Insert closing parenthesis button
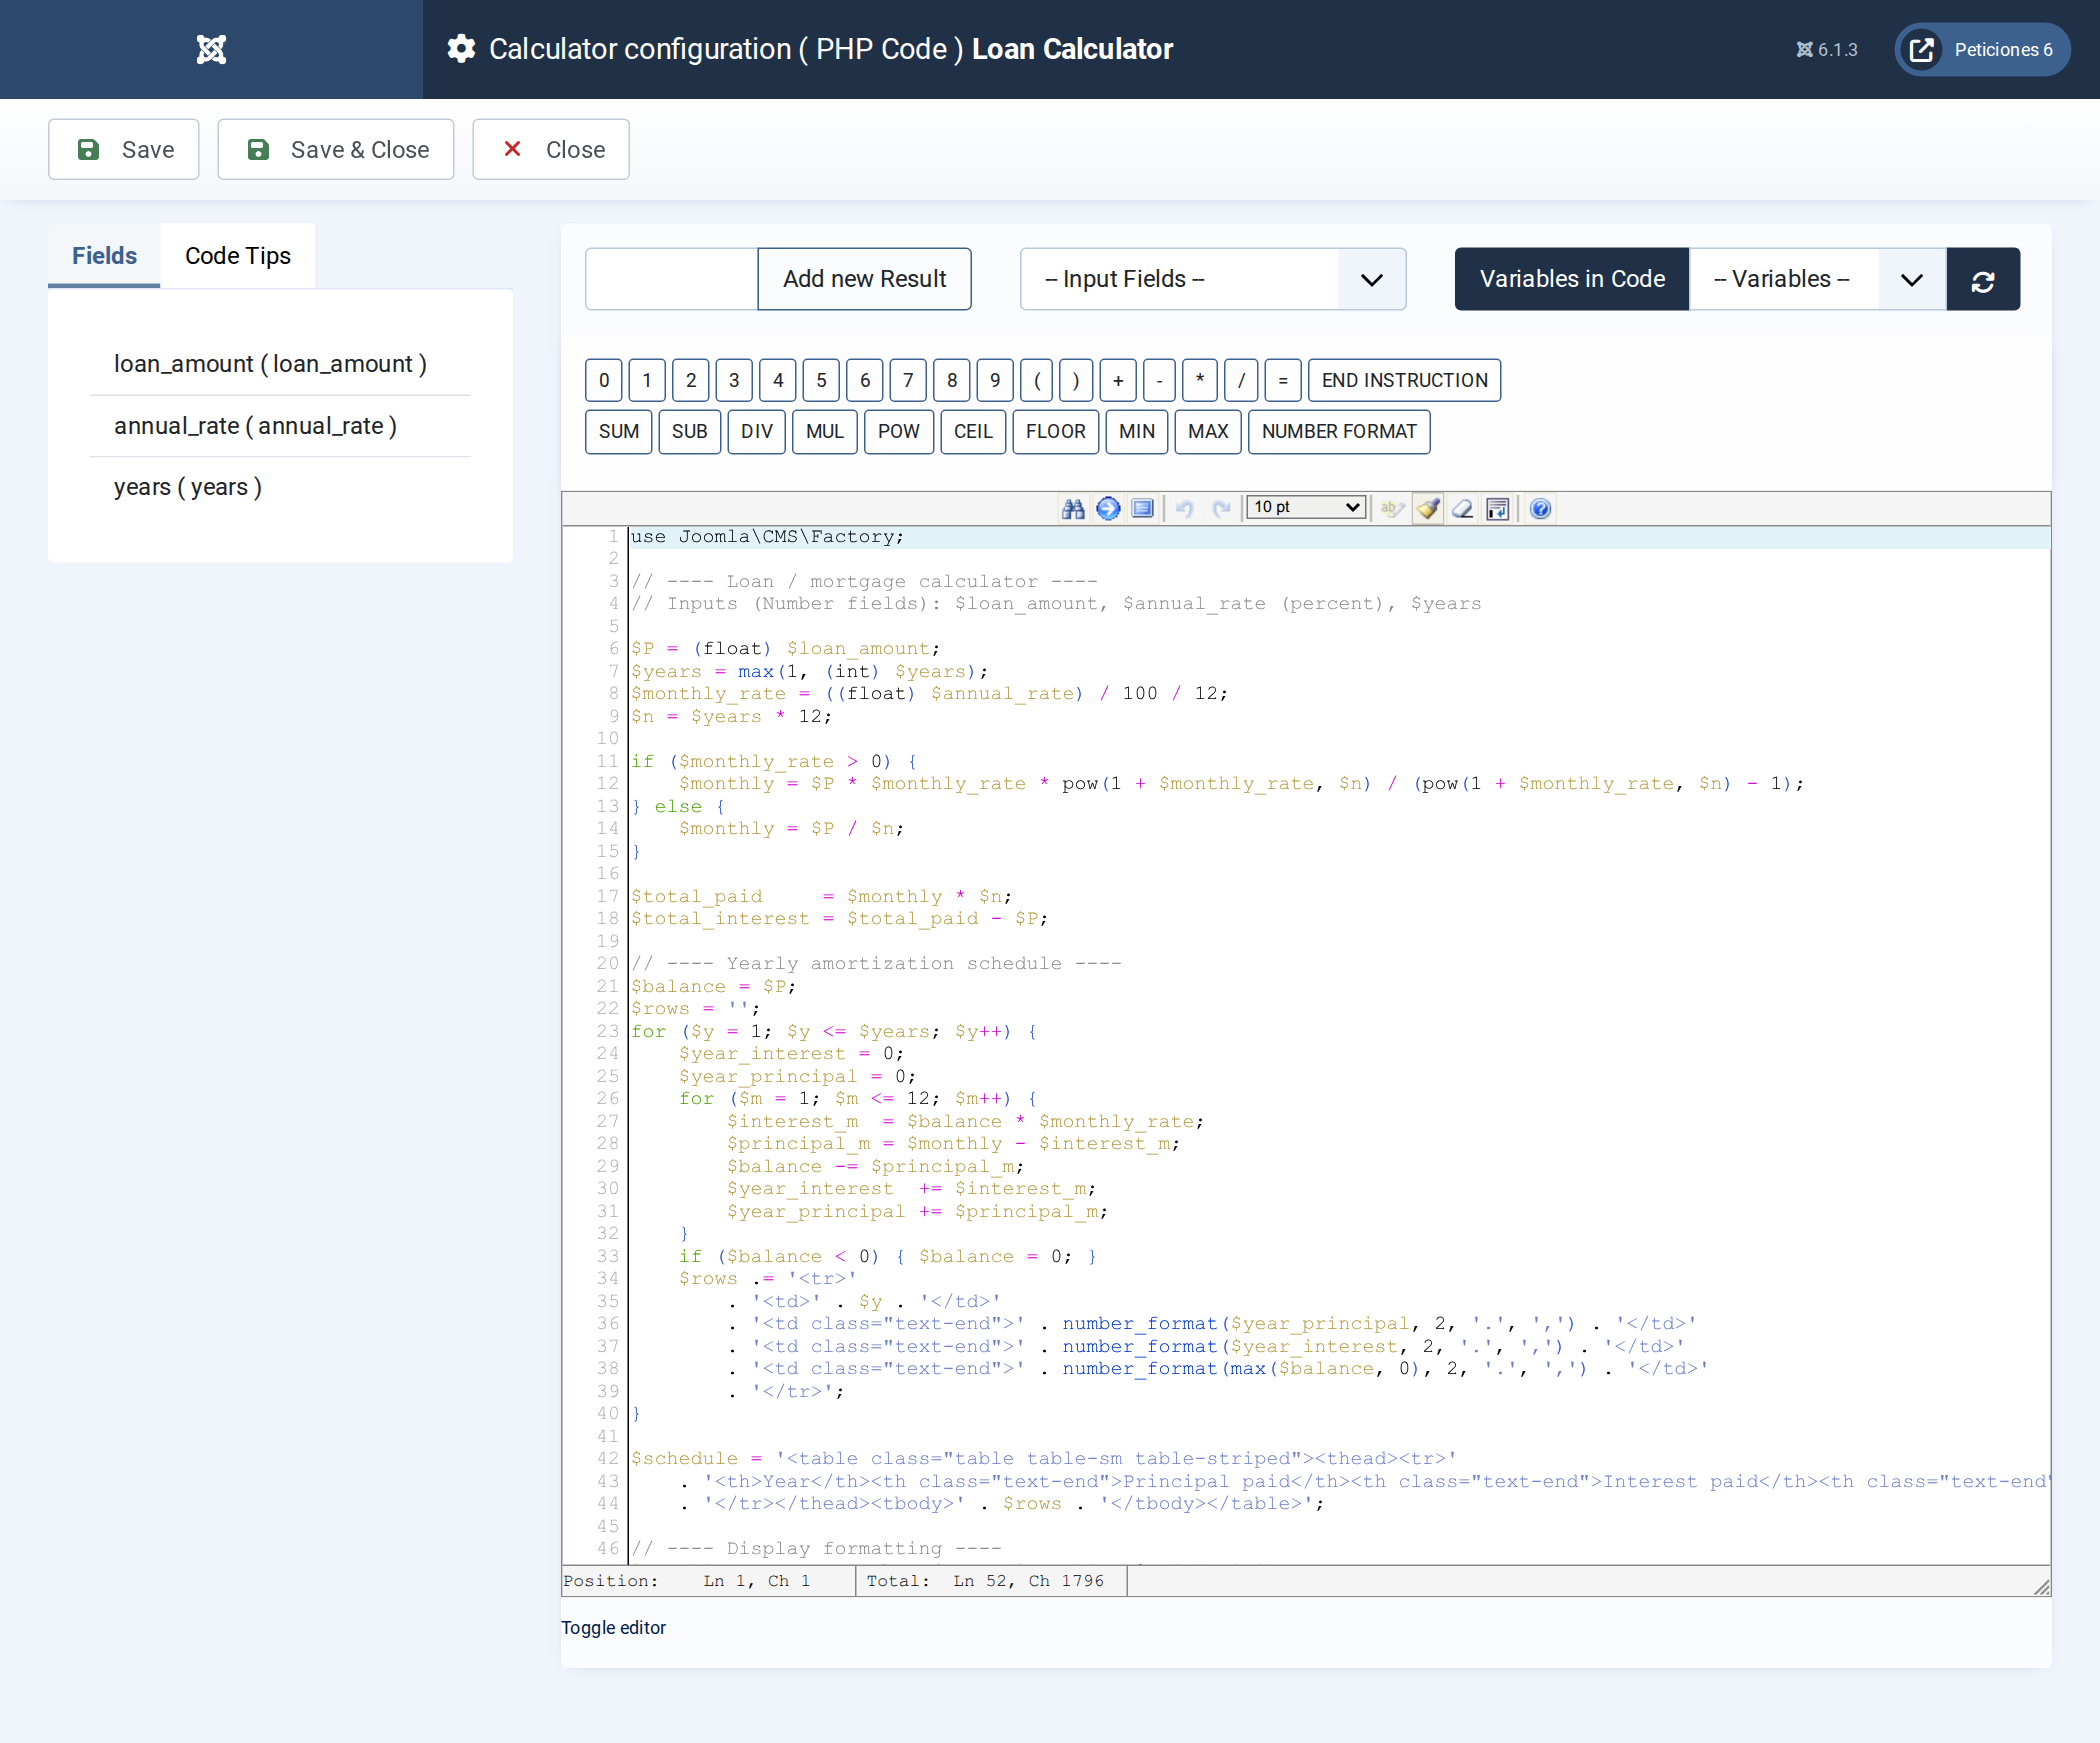This screenshot has width=2100, height=1743. pyautogui.click(x=1076, y=380)
